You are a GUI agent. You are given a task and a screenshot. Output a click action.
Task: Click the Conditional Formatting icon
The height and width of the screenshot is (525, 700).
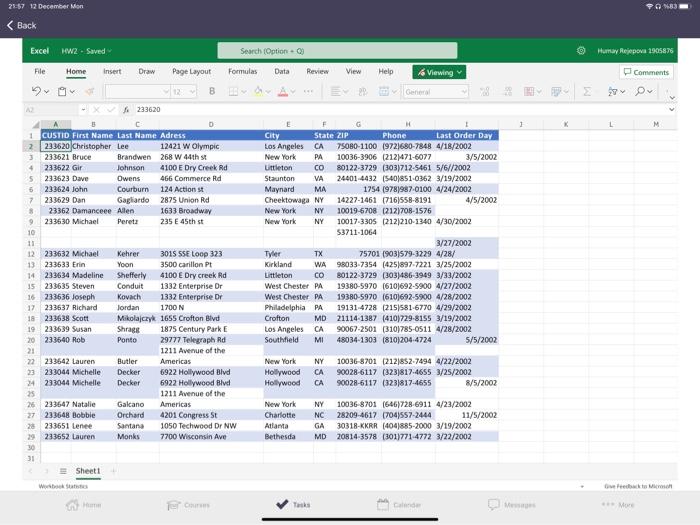coord(529,92)
